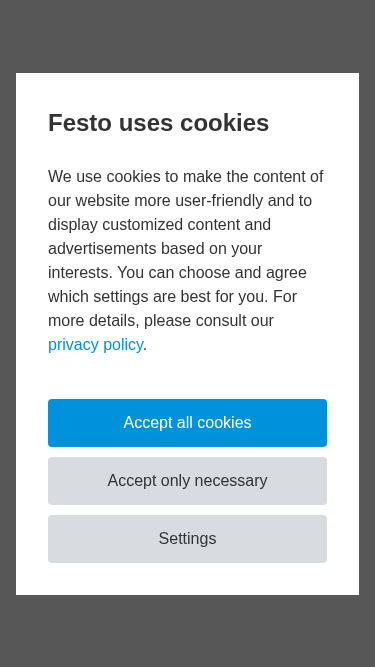Open the cookie Settings
The width and height of the screenshot is (375, 667).
click(x=187, y=539)
